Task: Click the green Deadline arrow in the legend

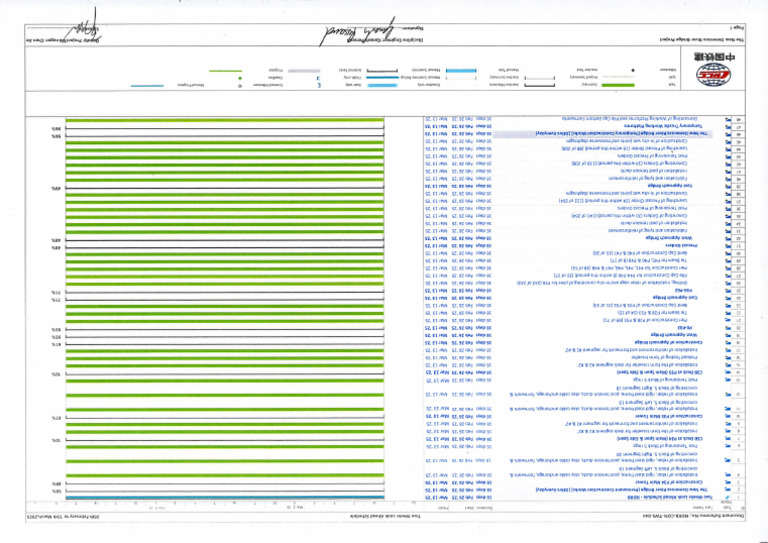Action: (x=240, y=78)
